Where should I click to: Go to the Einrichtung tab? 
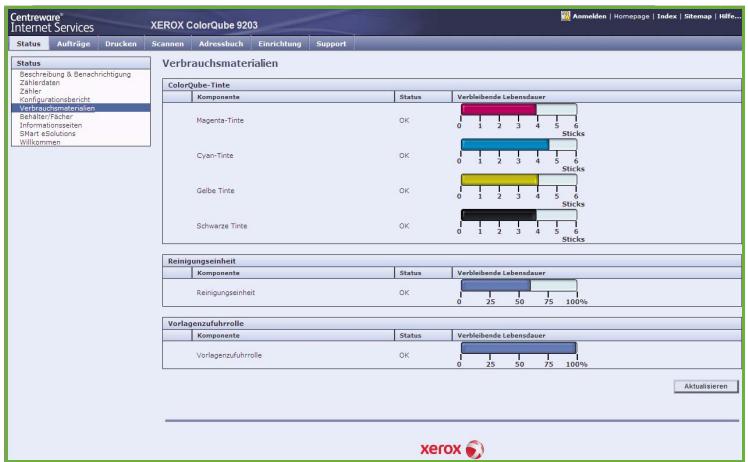pyautogui.click(x=280, y=43)
